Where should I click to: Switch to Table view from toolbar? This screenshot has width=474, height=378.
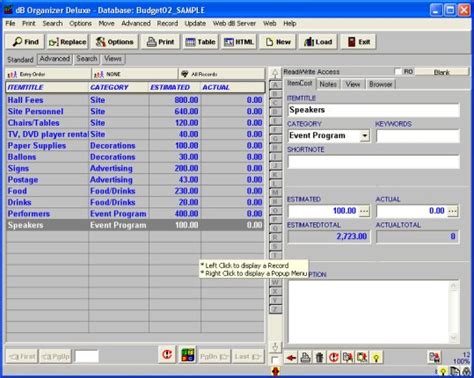pyautogui.click(x=200, y=42)
